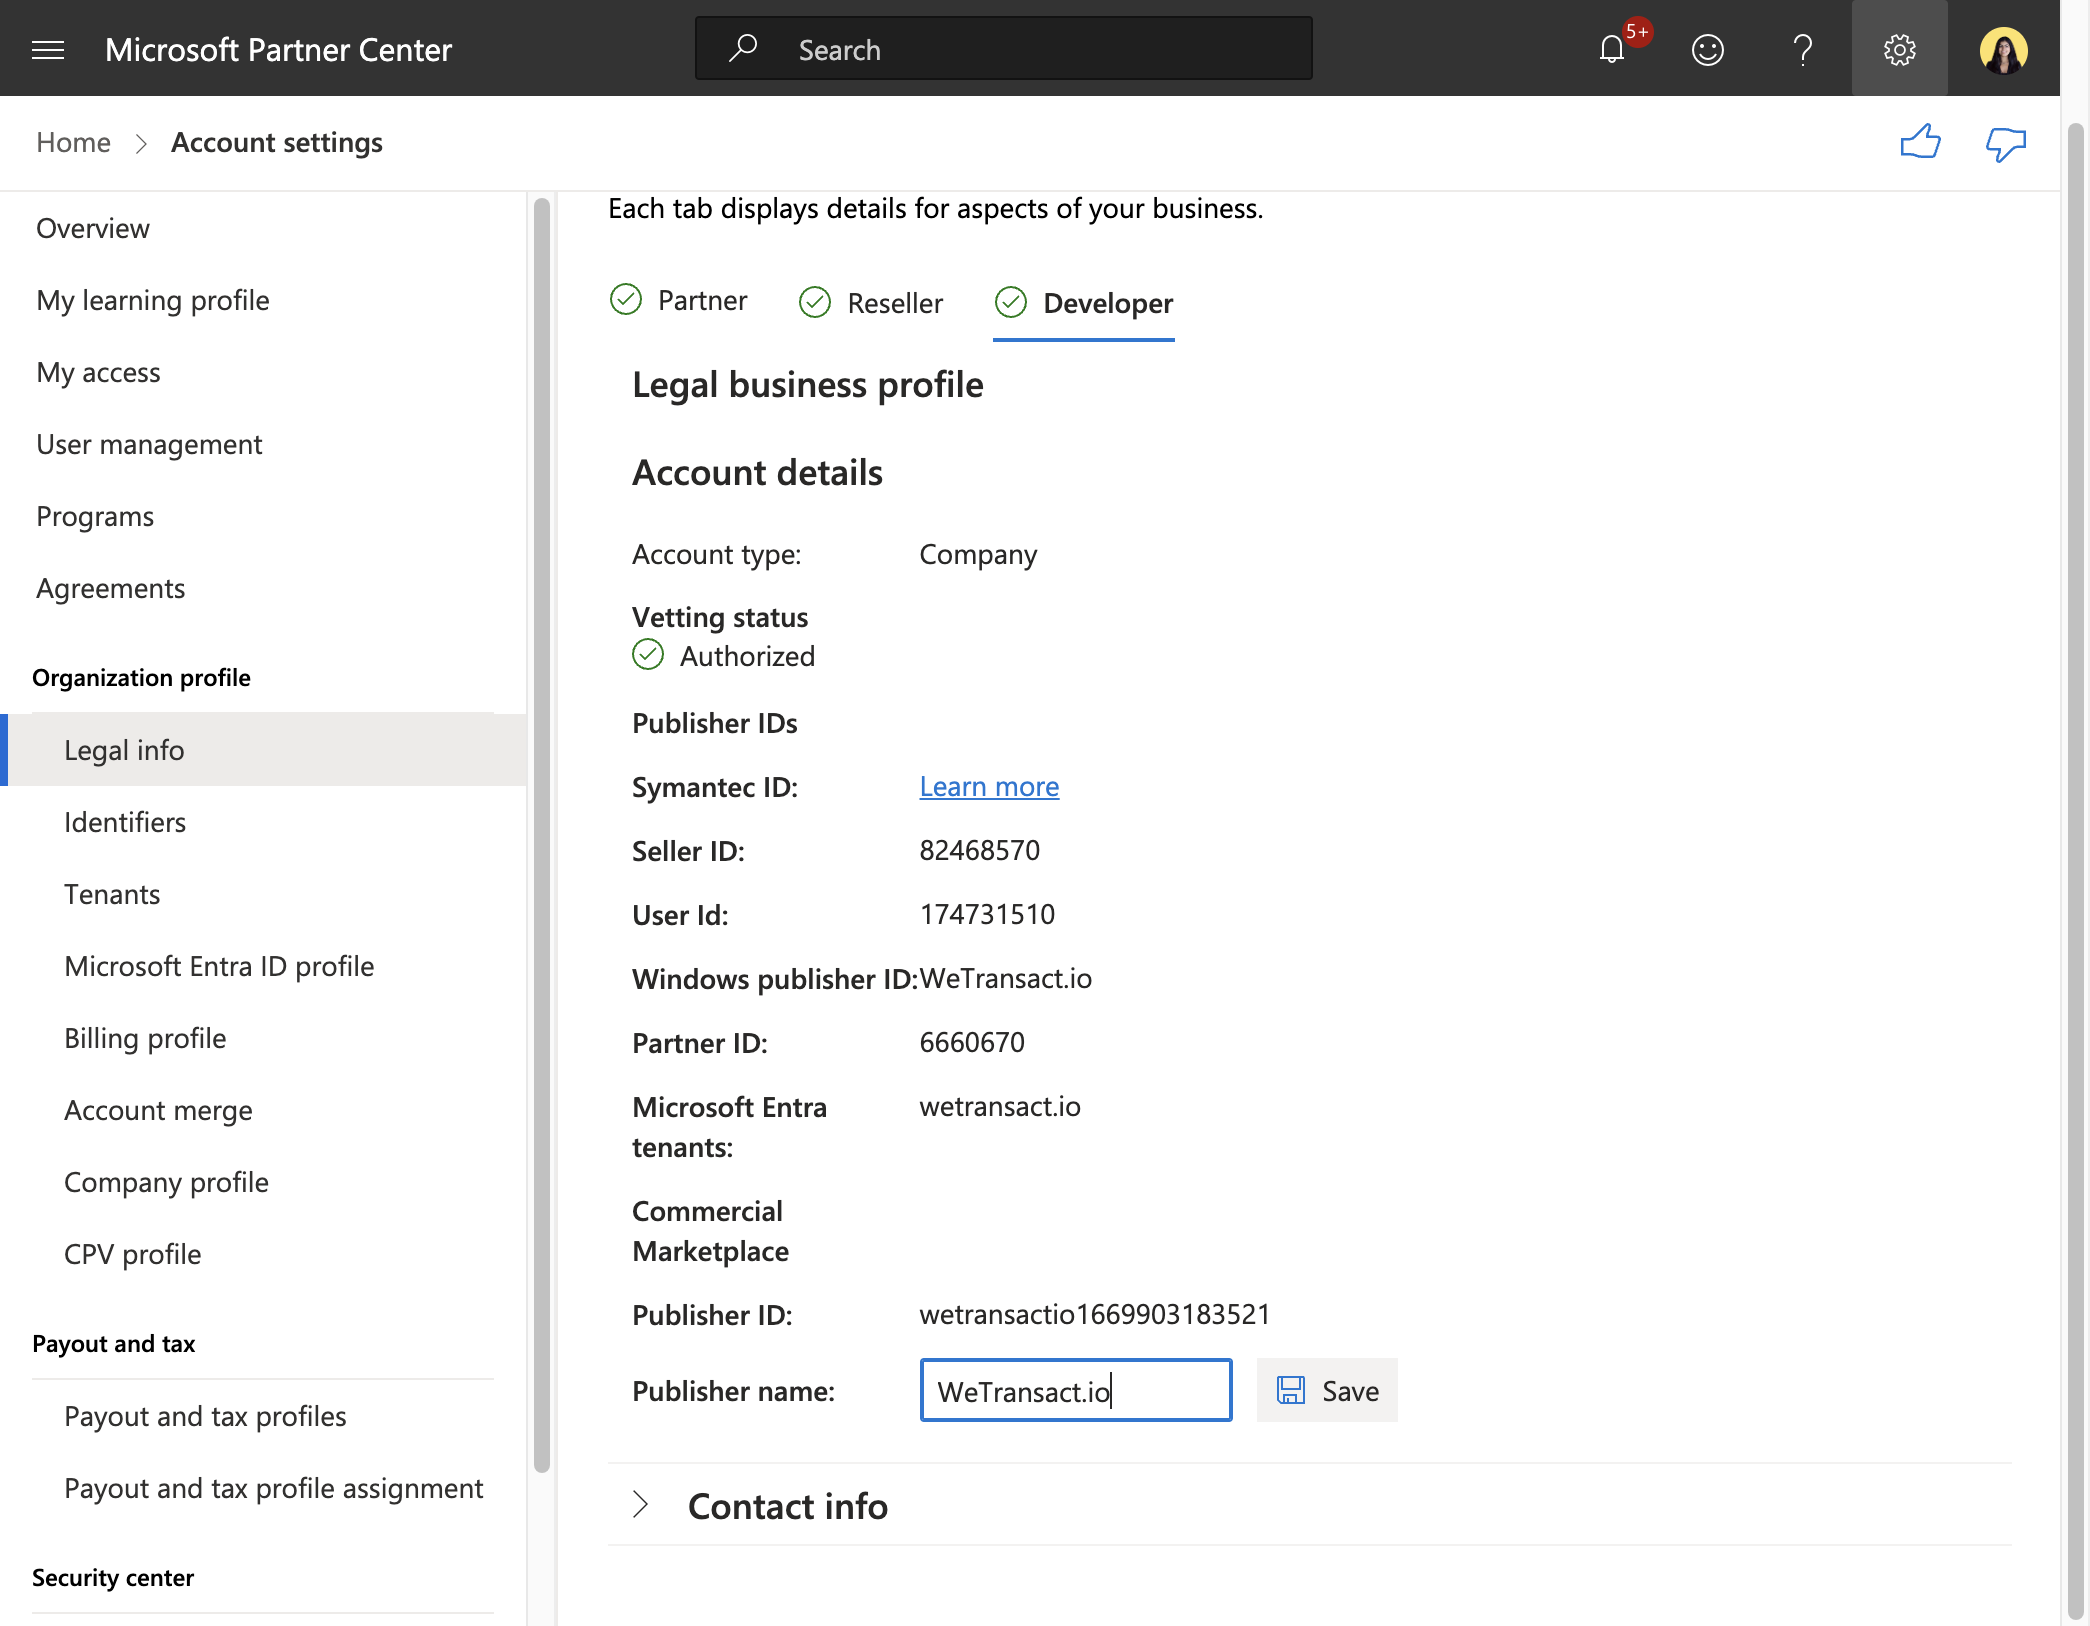Click the Seller ID value 82468570
The width and height of the screenshot is (2090, 1626).
(979, 850)
